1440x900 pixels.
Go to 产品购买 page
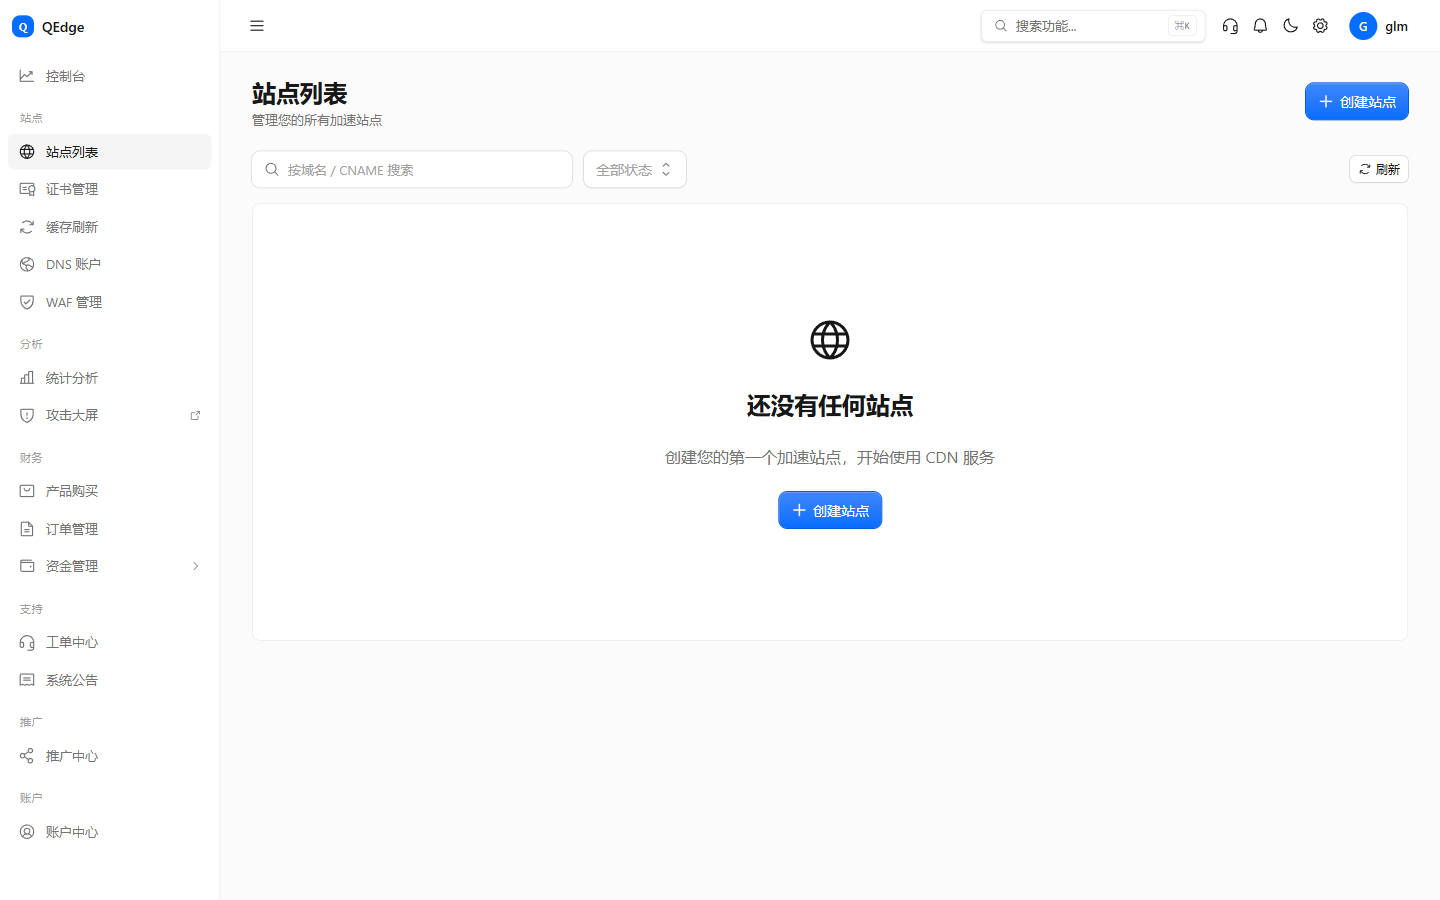click(x=110, y=491)
